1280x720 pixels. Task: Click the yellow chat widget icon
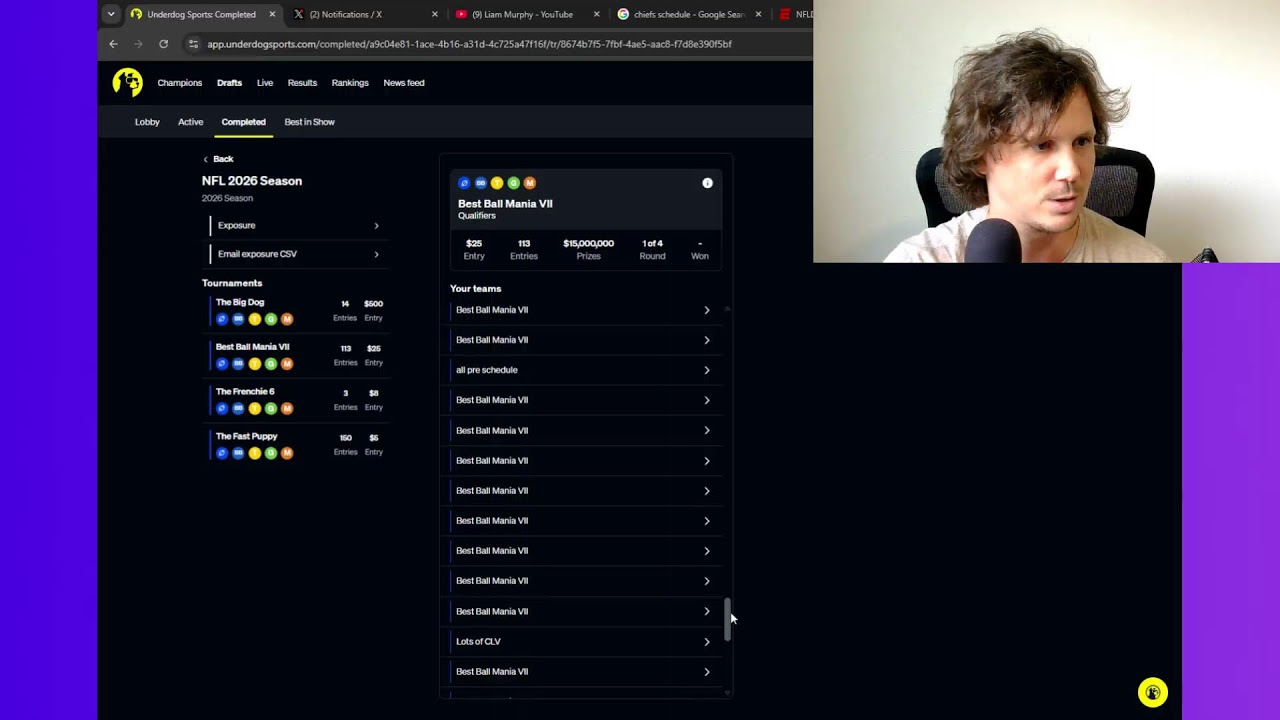[1152, 692]
